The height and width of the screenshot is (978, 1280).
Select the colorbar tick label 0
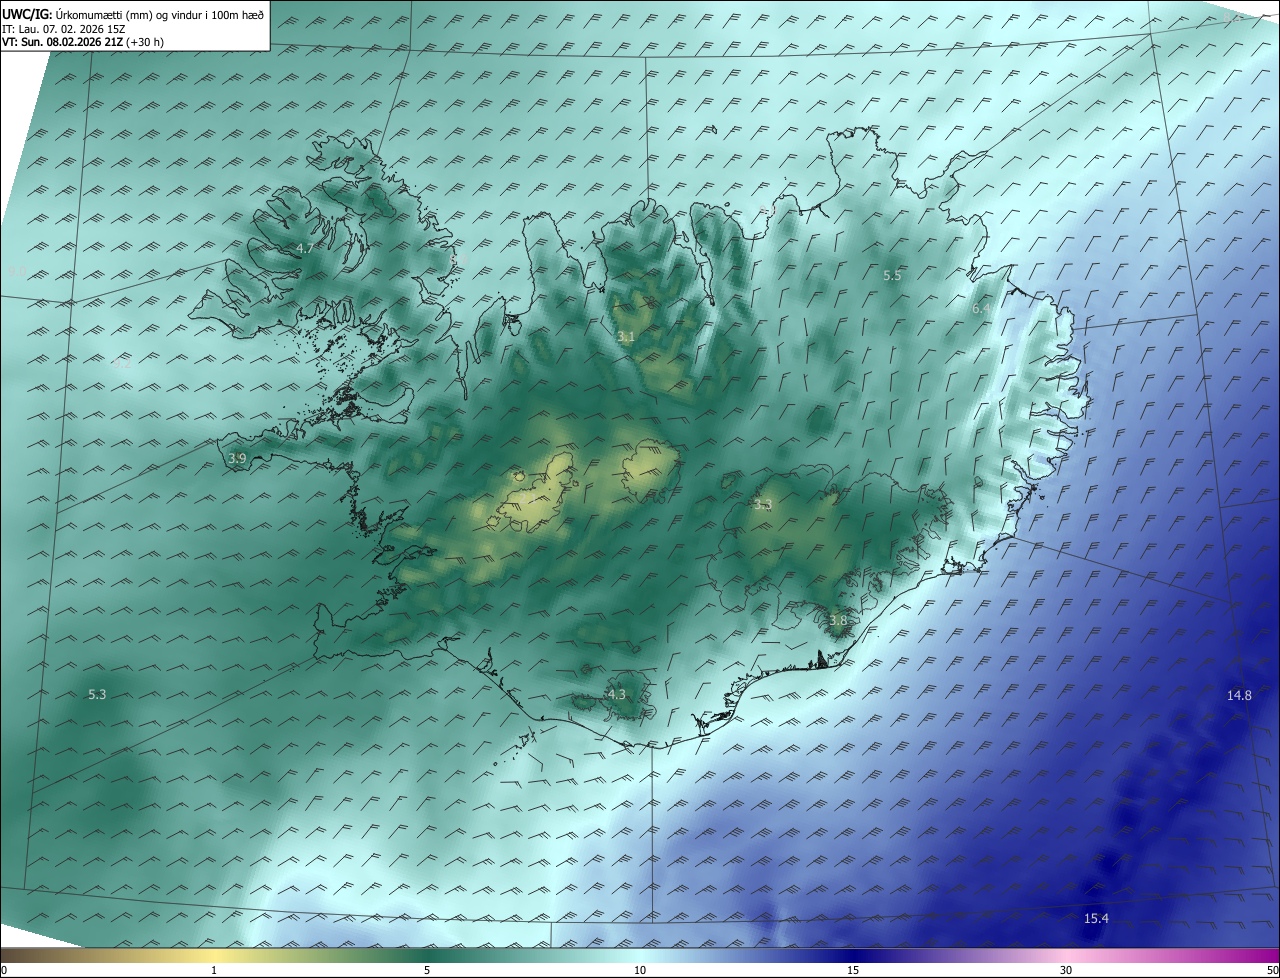click(4, 970)
